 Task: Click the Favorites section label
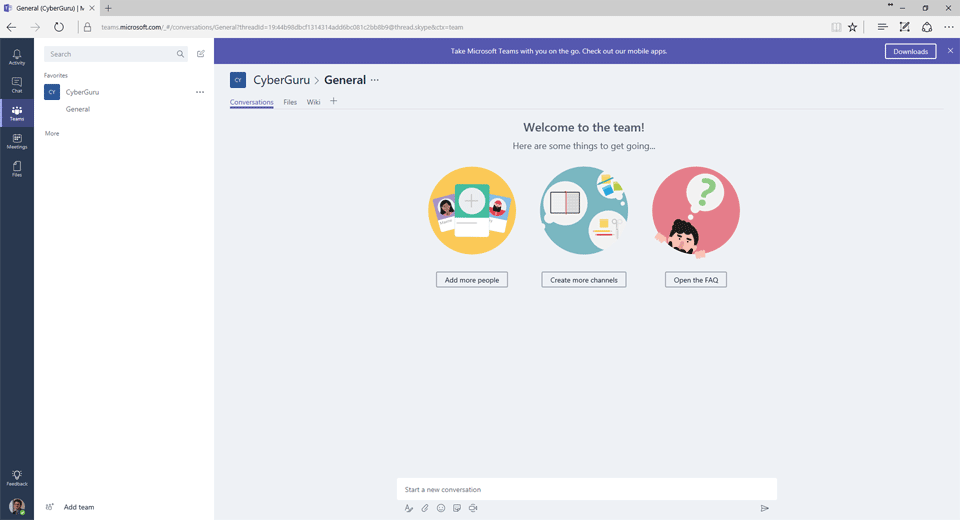click(x=56, y=75)
